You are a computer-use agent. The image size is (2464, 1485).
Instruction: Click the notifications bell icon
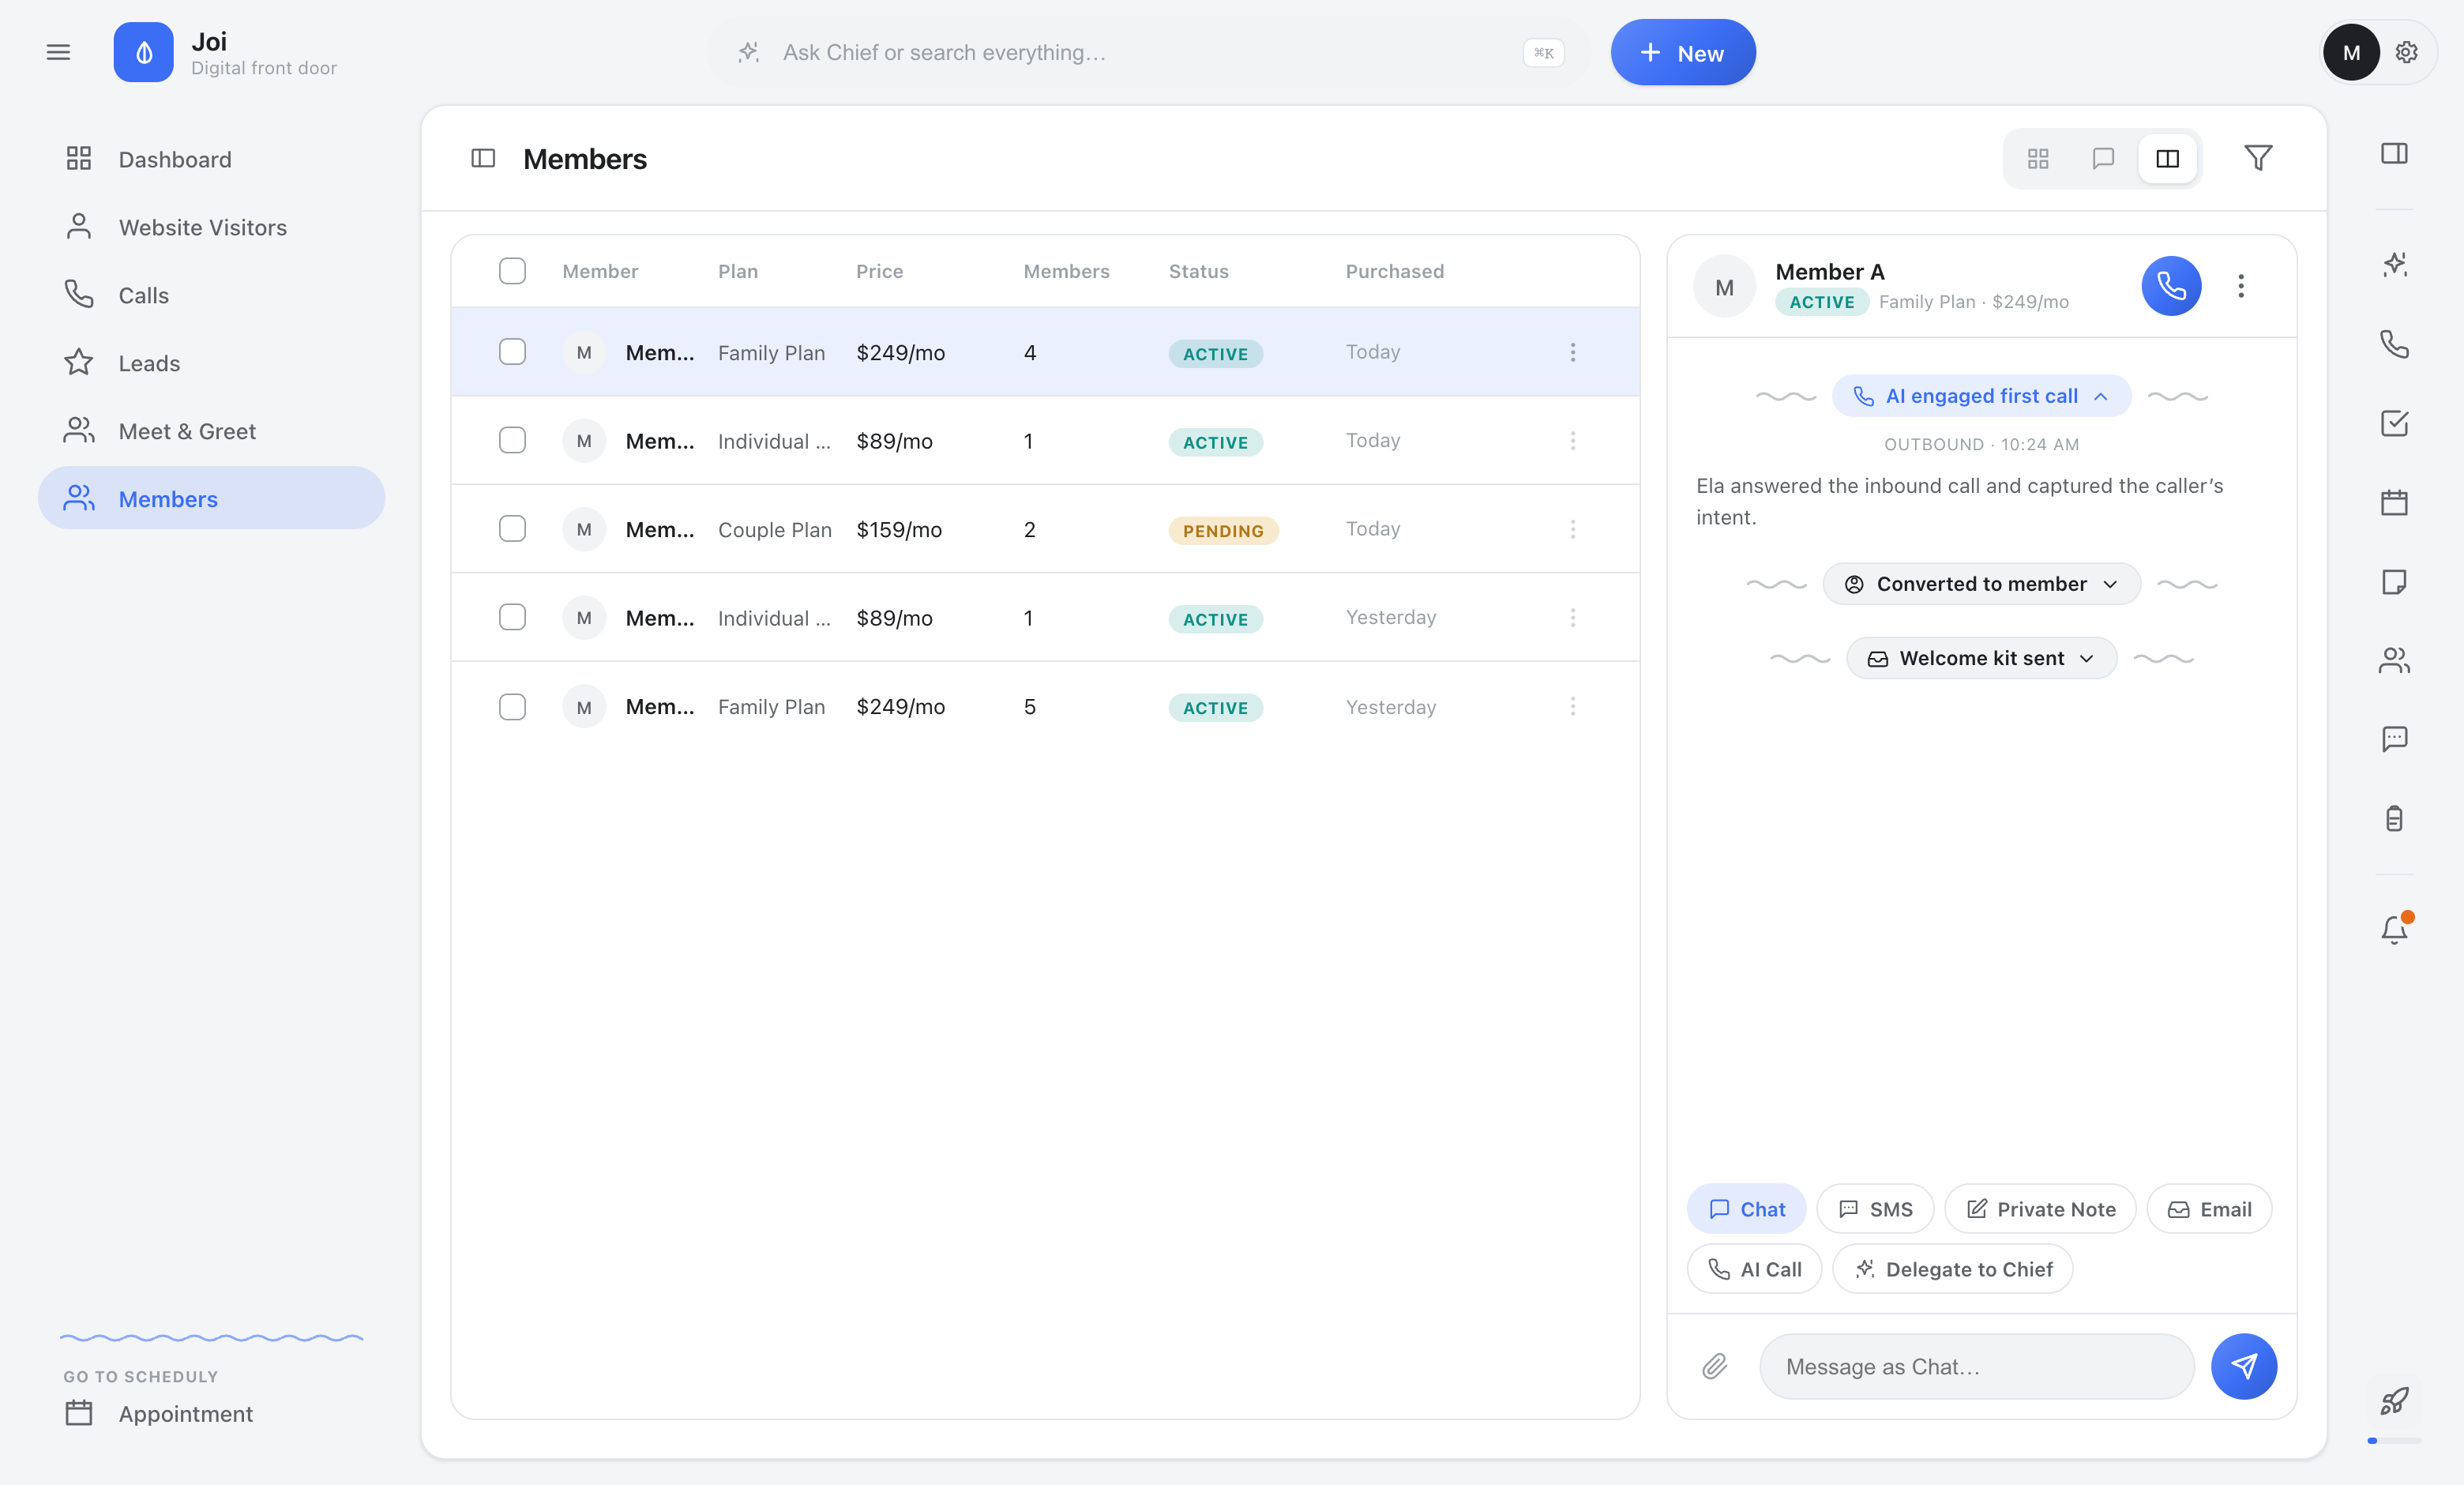click(2394, 929)
